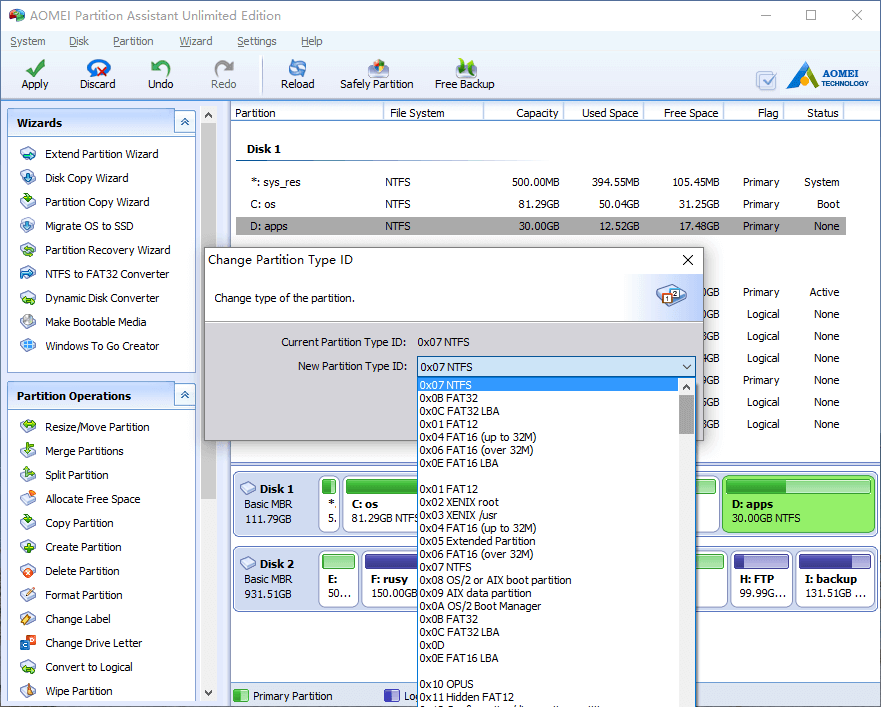Choose Split Partition operation

click(x=77, y=475)
